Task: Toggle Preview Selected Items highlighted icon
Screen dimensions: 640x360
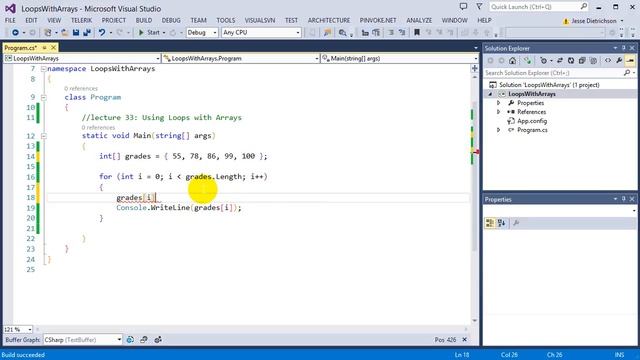Action: click(x=630, y=60)
